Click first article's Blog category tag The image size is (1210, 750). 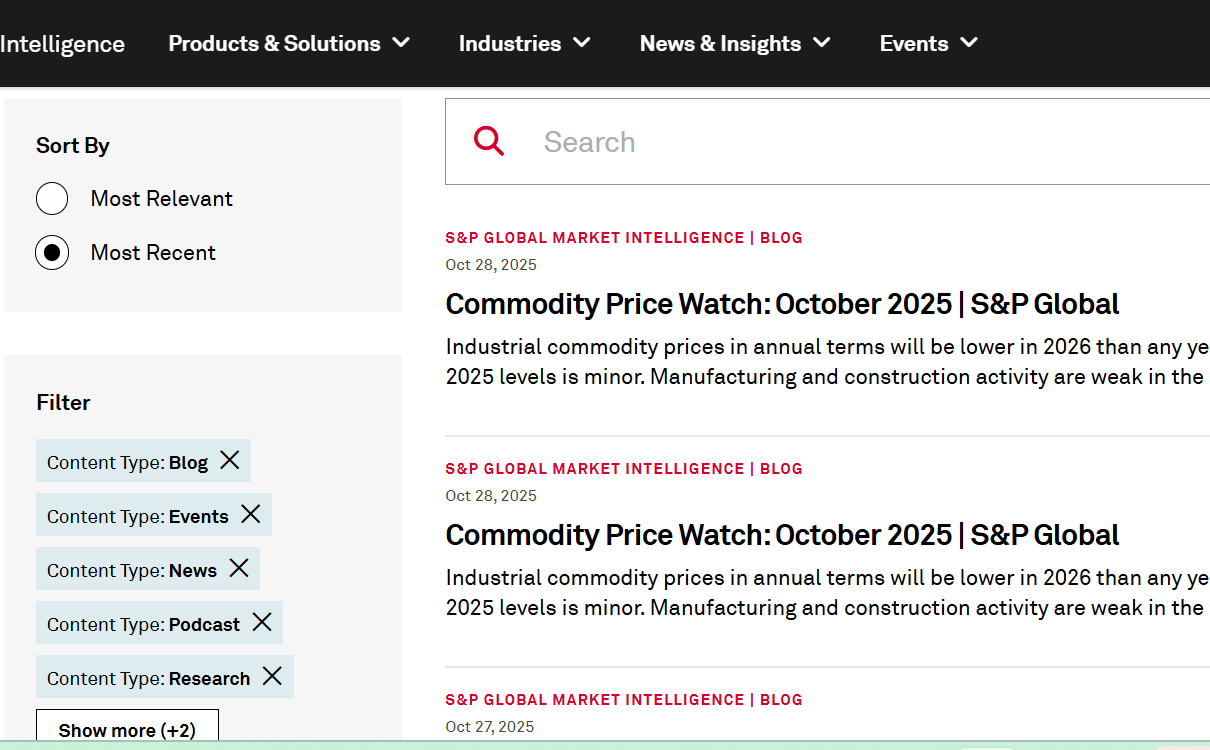[781, 238]
